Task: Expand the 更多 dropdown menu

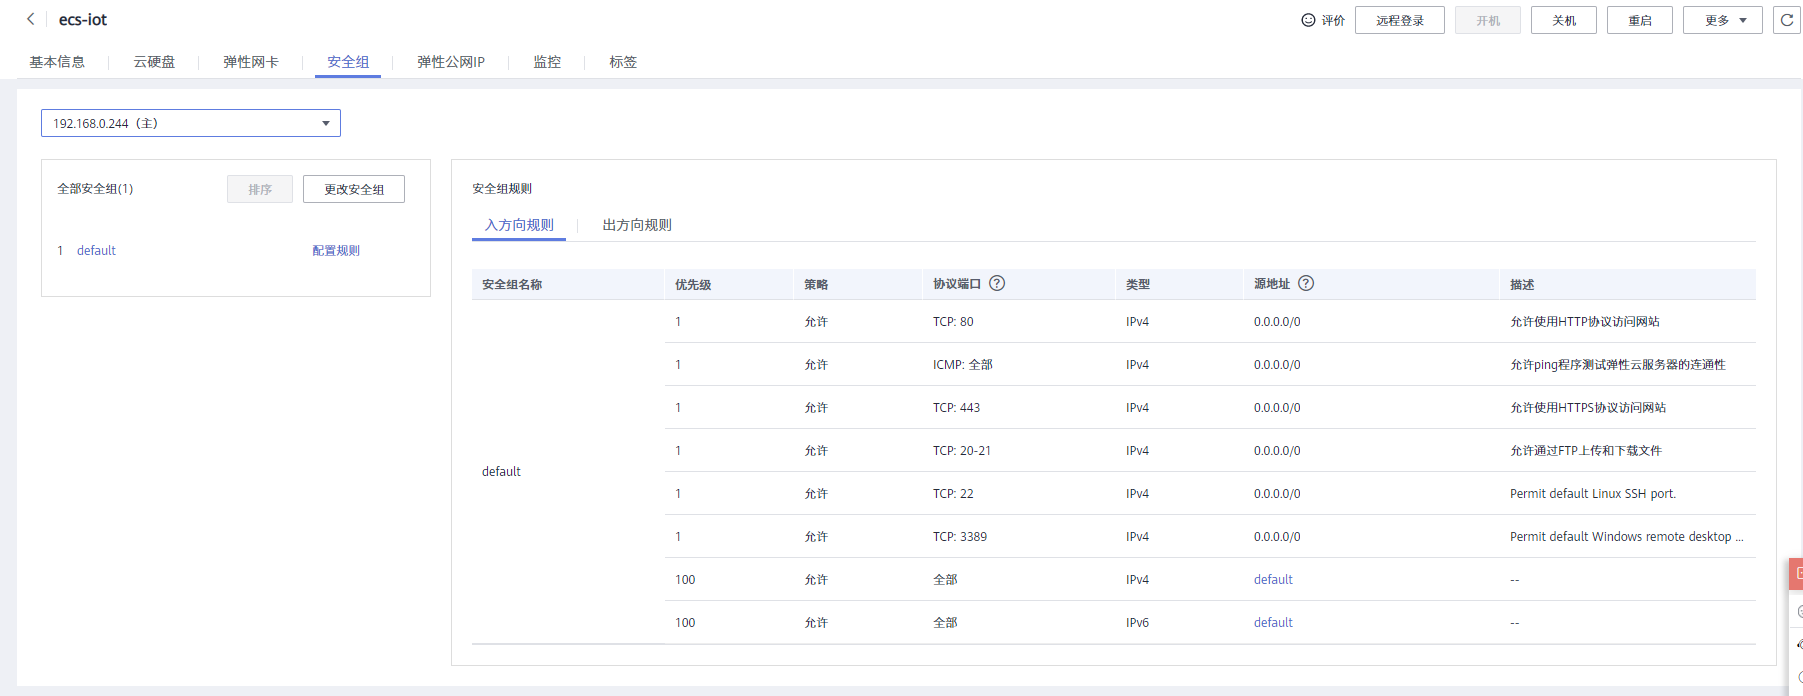Action: tap(1722, 20)
